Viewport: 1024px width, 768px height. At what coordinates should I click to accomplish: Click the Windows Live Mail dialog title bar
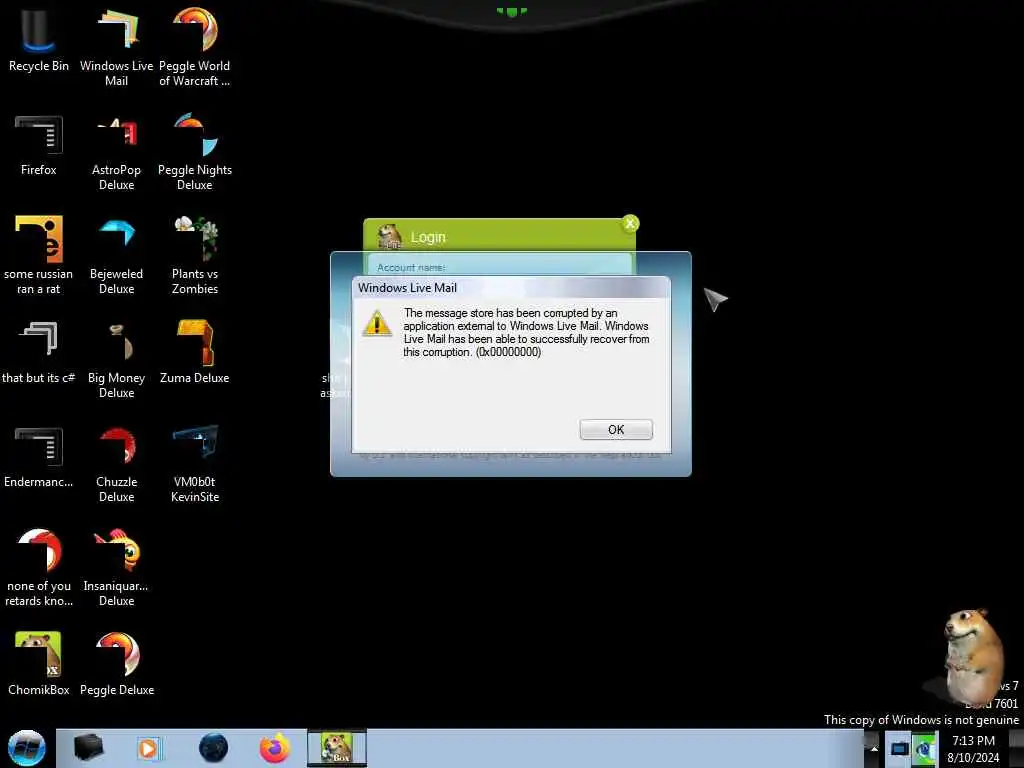coord(511,288)
